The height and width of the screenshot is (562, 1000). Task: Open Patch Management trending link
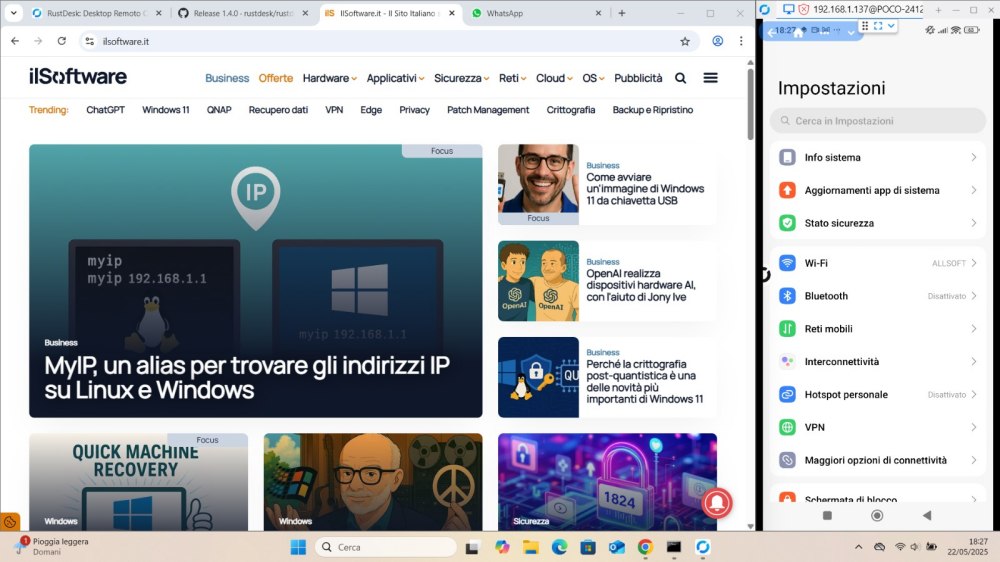click(x=488, y=110)
